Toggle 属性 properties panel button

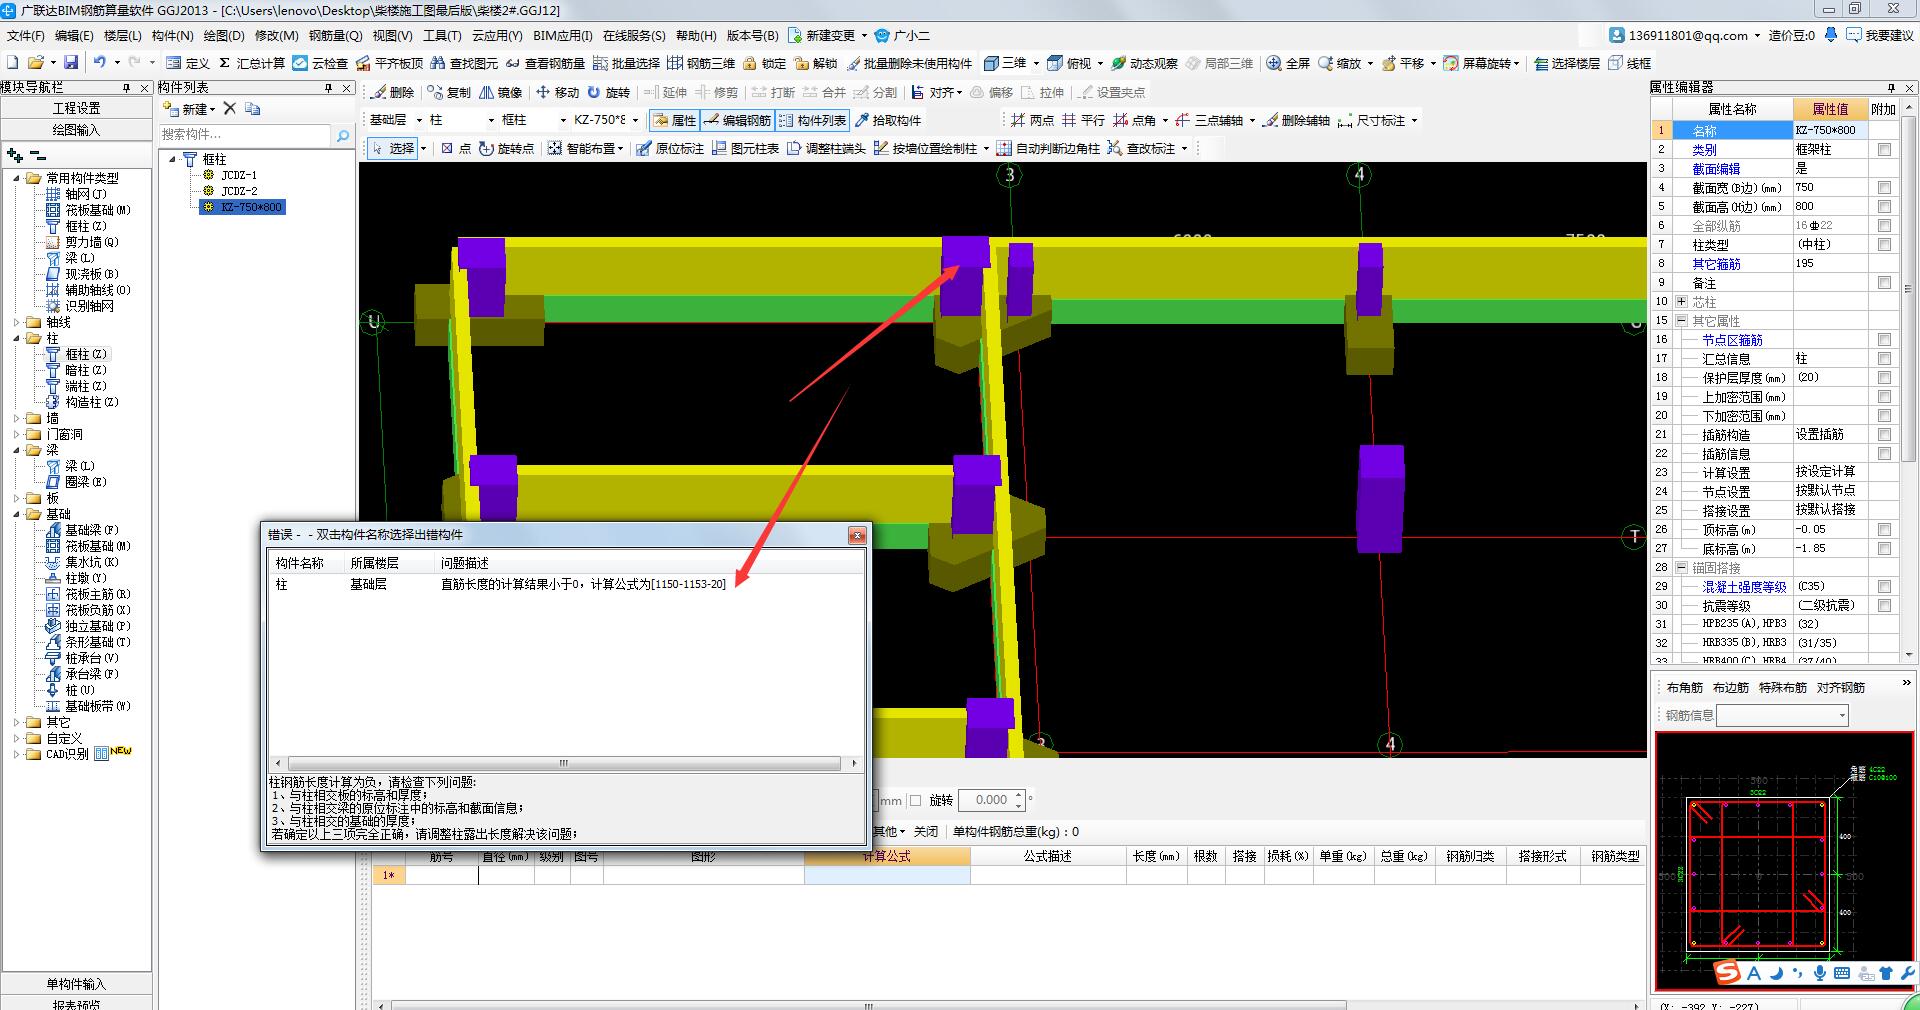point(674,120)
